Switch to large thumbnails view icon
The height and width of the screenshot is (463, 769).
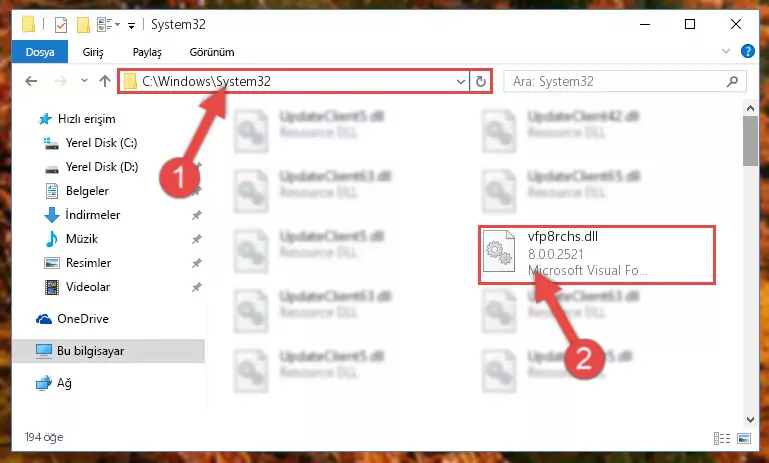pyautogui.click(x=743, y=438)
